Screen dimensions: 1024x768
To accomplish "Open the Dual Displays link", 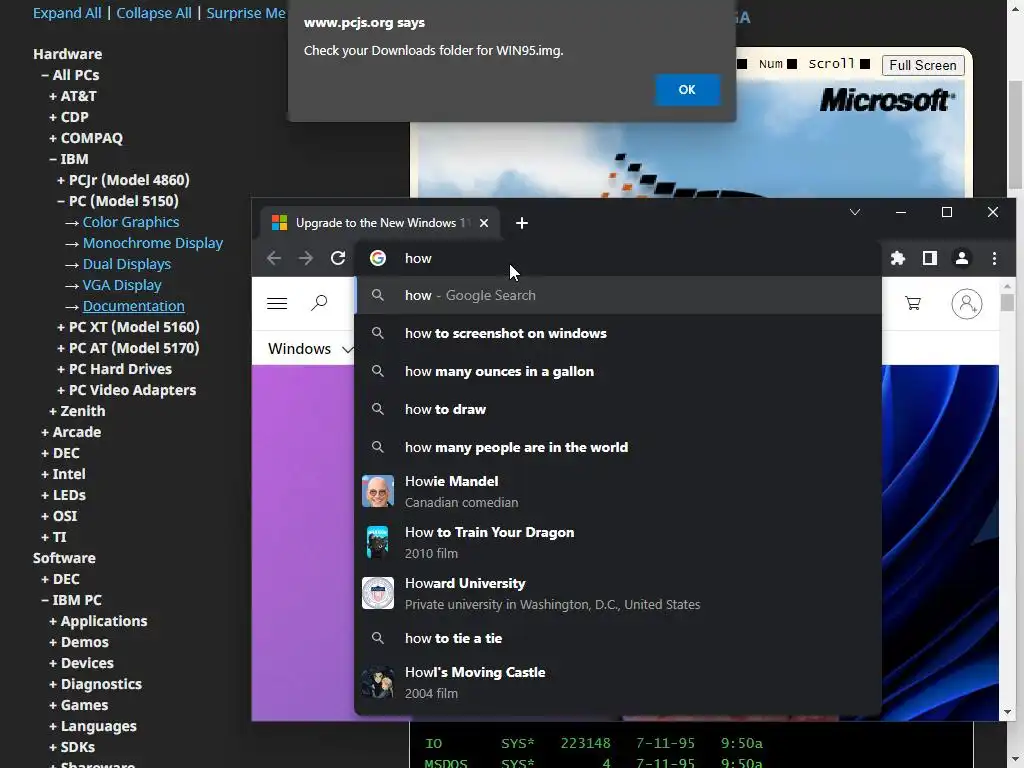I will (x=127, y=264).
